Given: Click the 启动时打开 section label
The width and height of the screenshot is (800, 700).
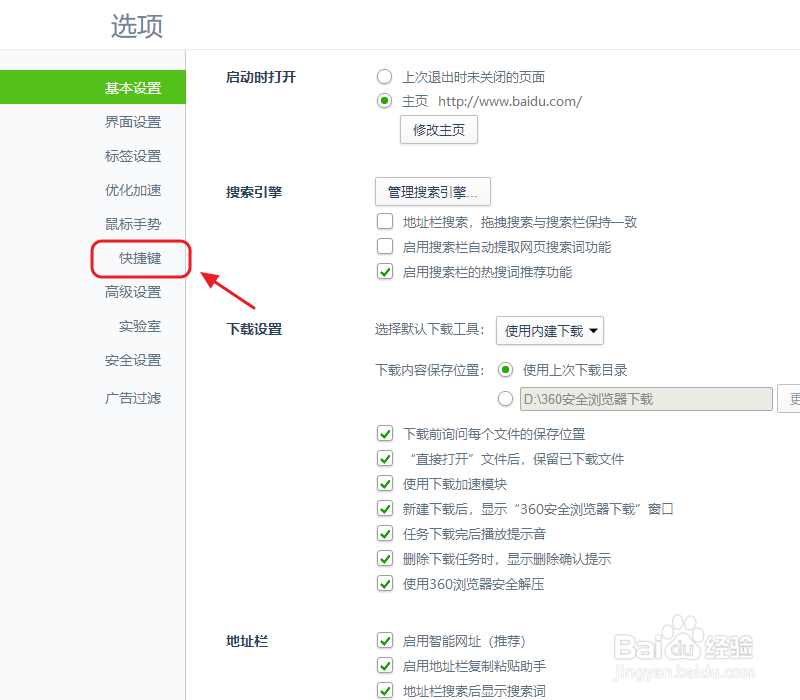Looking at the screenshot, I should tap(261, 77).
